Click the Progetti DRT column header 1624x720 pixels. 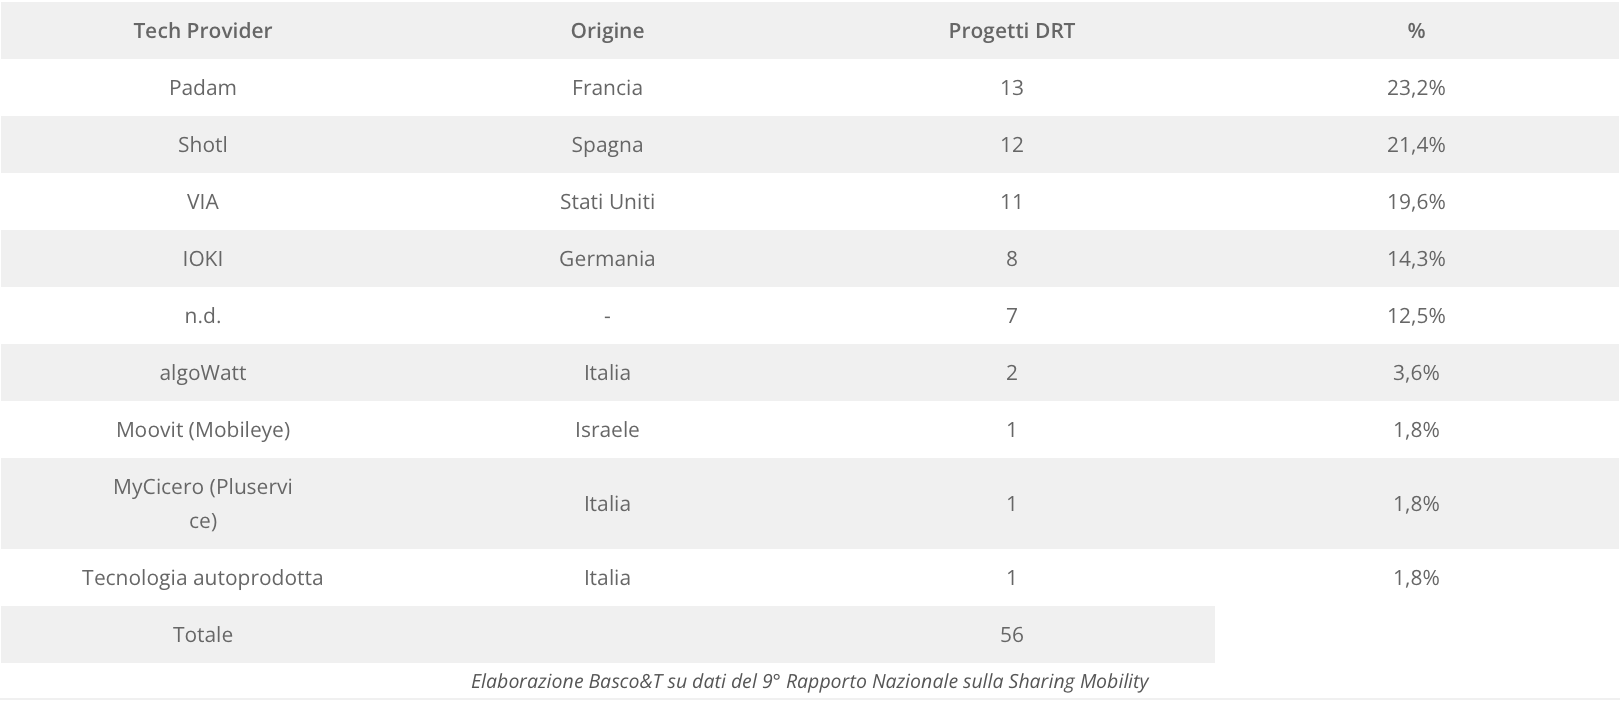point(1011,31)
